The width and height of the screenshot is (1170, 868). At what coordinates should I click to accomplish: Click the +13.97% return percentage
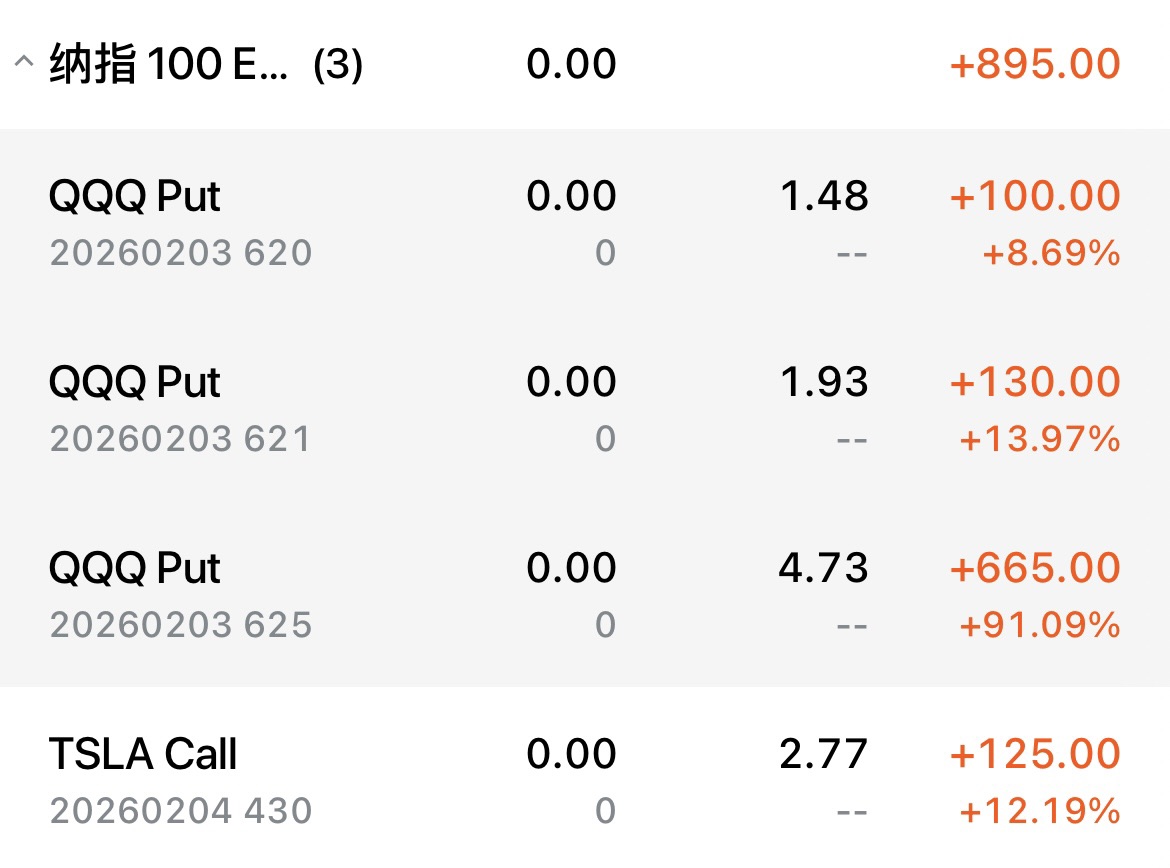tap(1040, 439)
